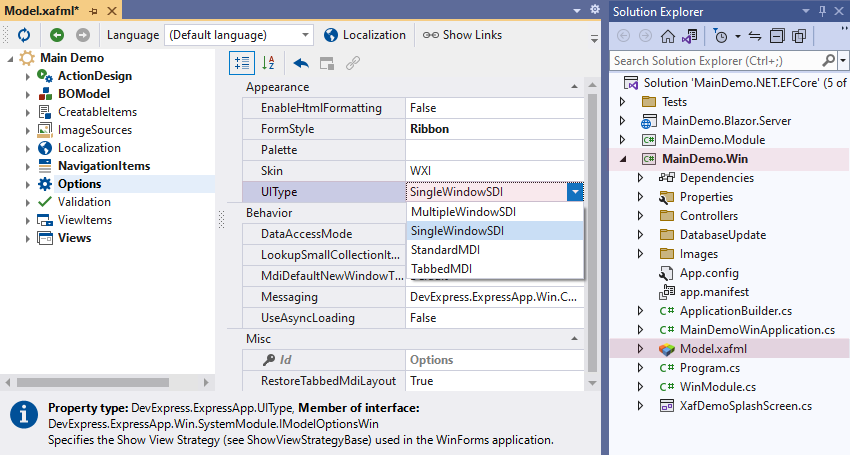
Task: Click the model tree horizontal scrollbar
Action: [93, 382]
